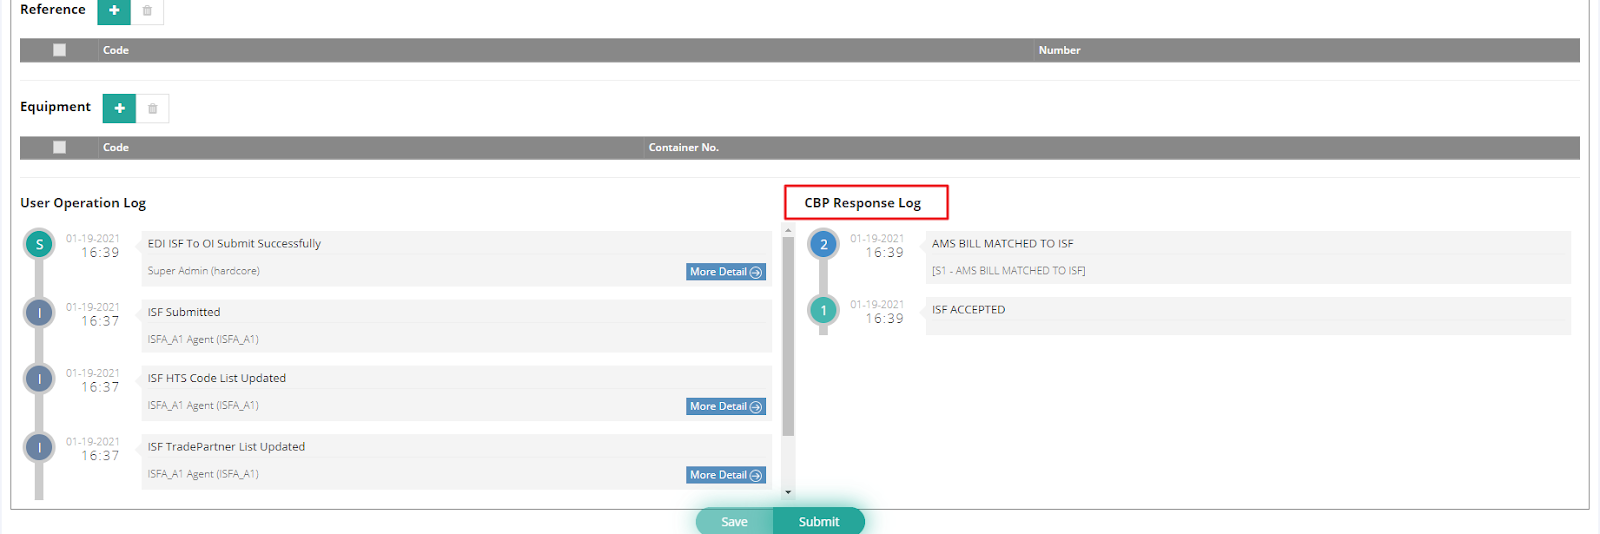Click the ISF Submitted log circle icon
This screenshot has height=534, width=1600.
pyautogui.click(x=39, y=313)
